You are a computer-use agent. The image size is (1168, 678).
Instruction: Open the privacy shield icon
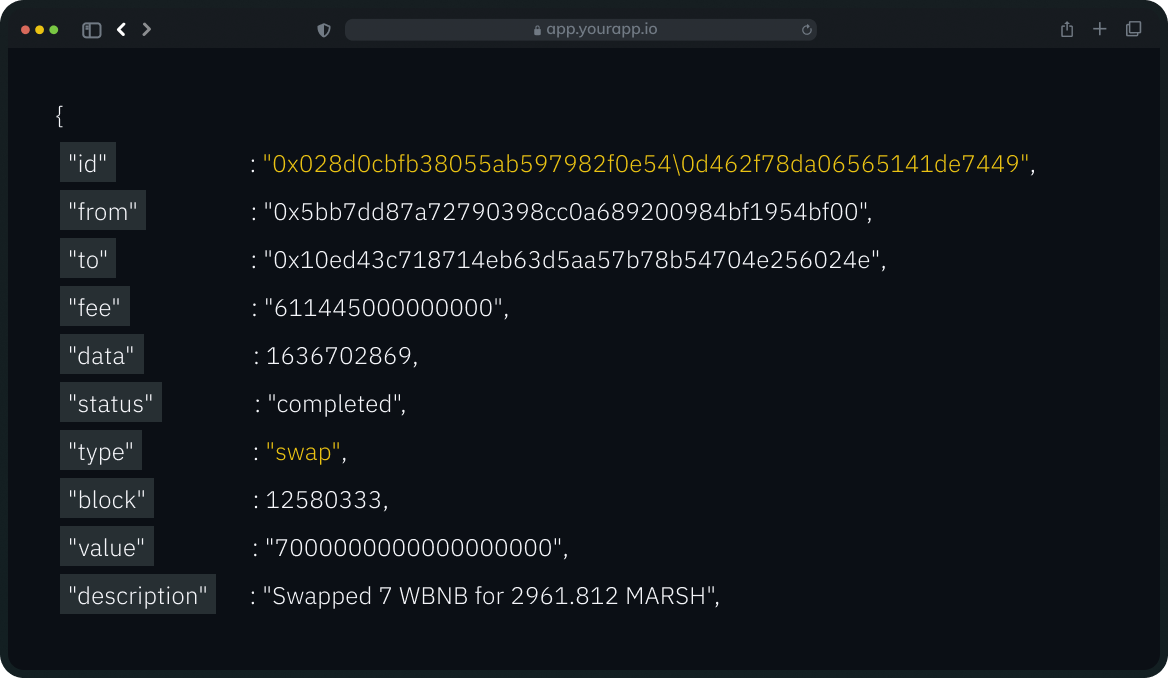324,30
